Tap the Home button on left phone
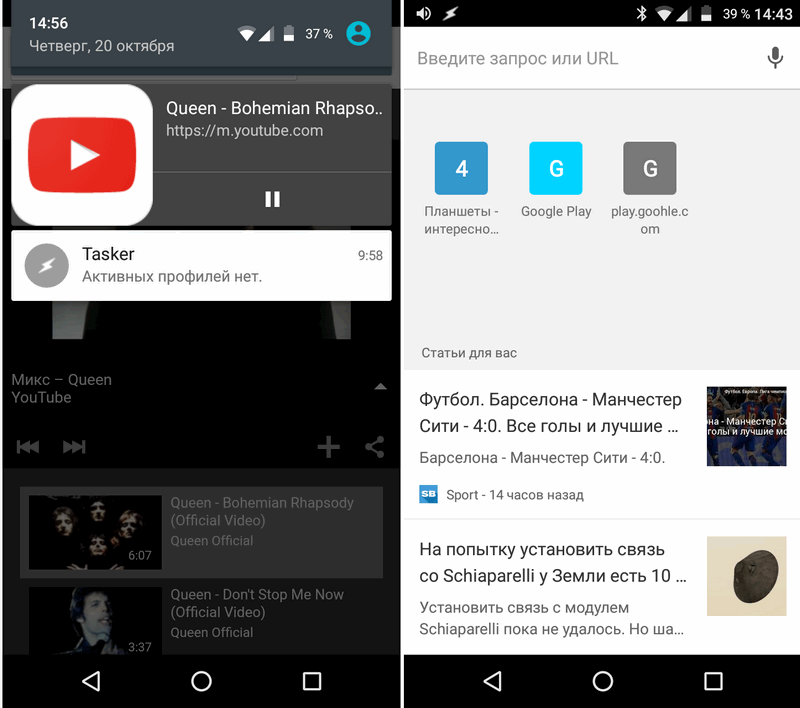This screenshot has width=800, height=708. pyautogui.click(x=201, y=681)
